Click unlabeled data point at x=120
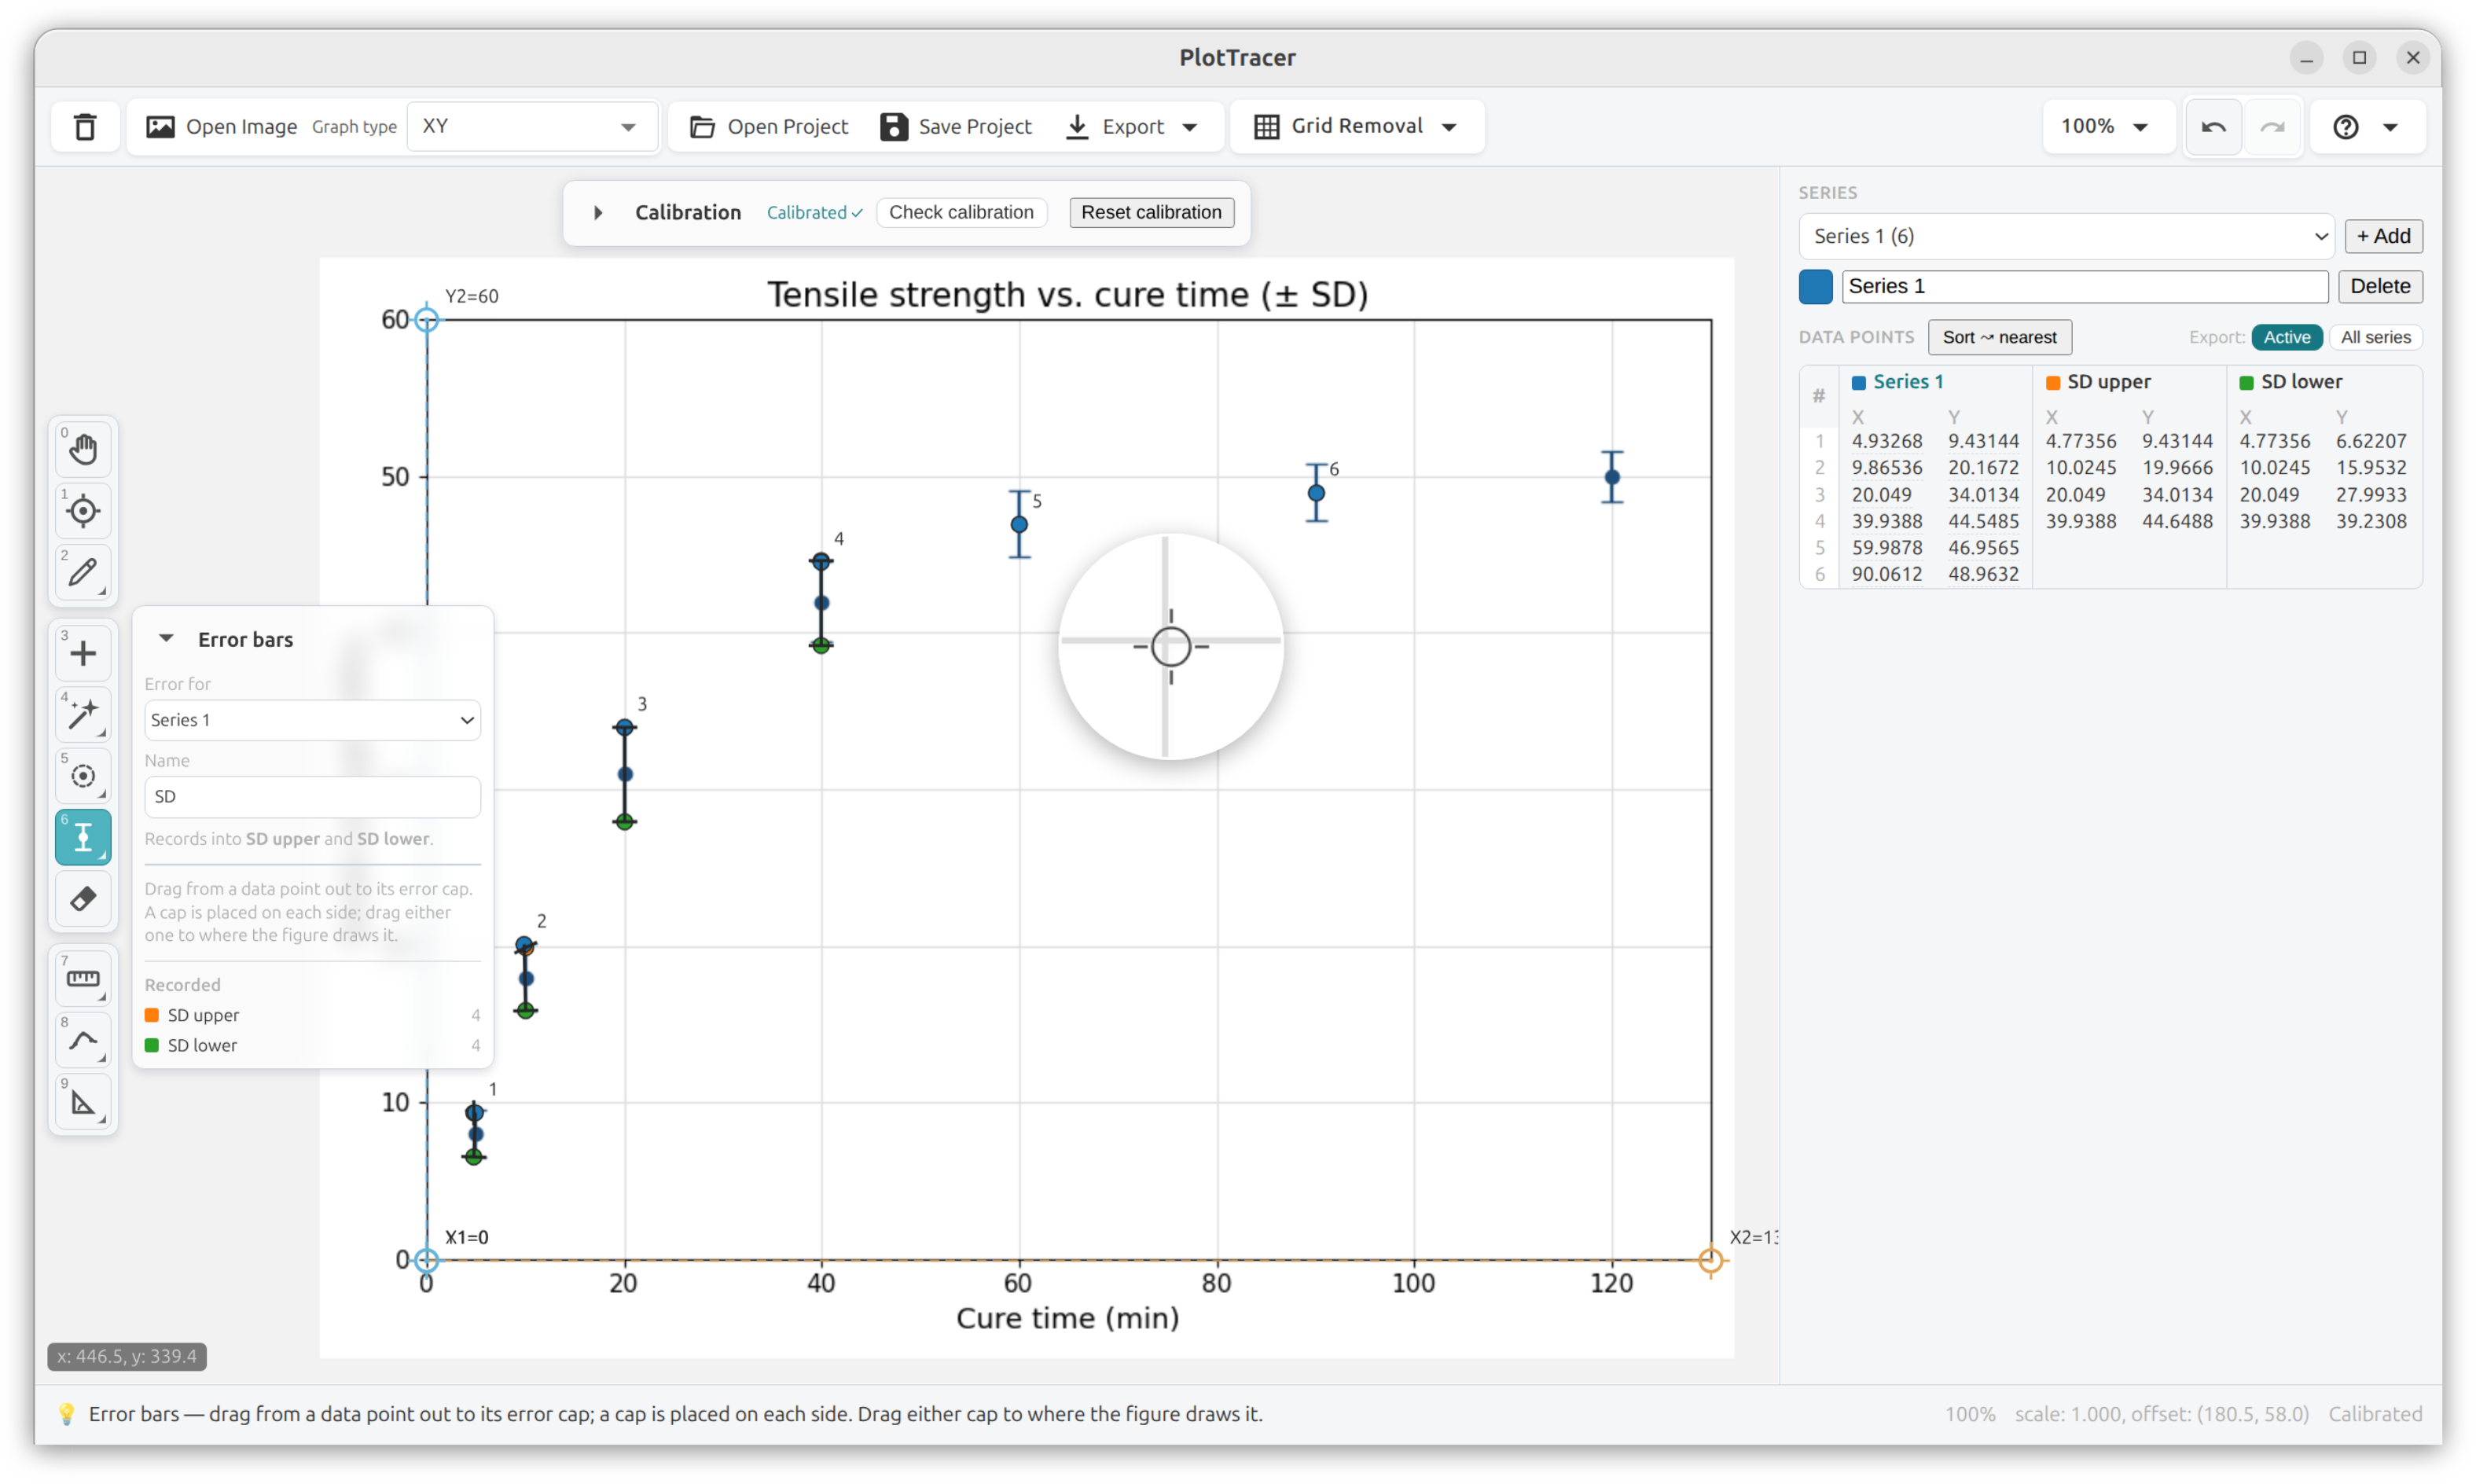The image size is (2476, 1484). tap(1612, 477)
